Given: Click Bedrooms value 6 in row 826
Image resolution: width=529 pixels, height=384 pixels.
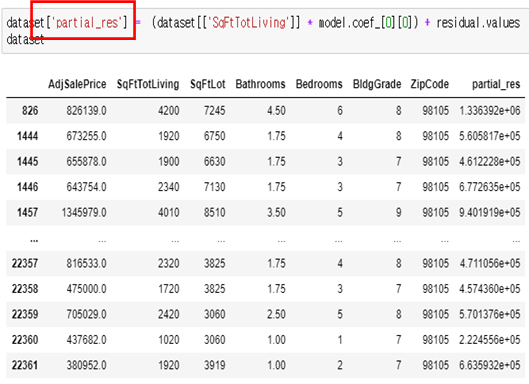Looking at the screenshot, I should coord(340,111).
